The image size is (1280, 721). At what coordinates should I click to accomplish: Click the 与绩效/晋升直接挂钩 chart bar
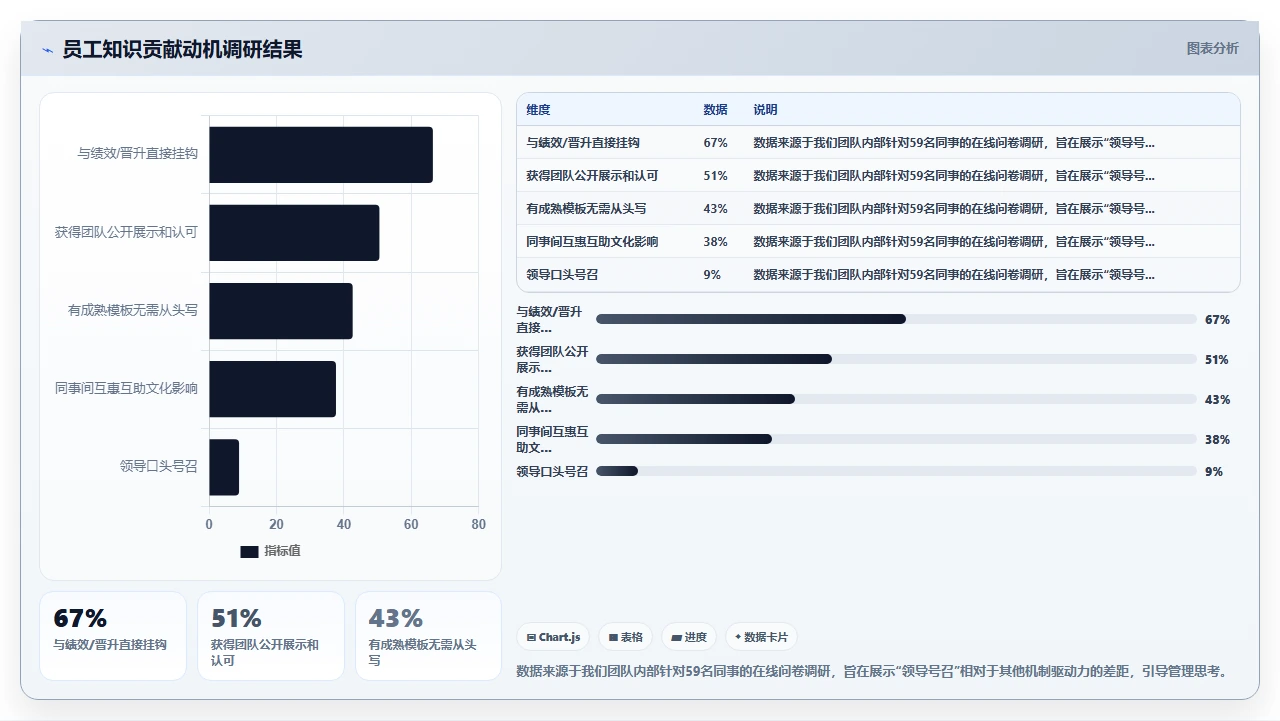pos(321,154)
